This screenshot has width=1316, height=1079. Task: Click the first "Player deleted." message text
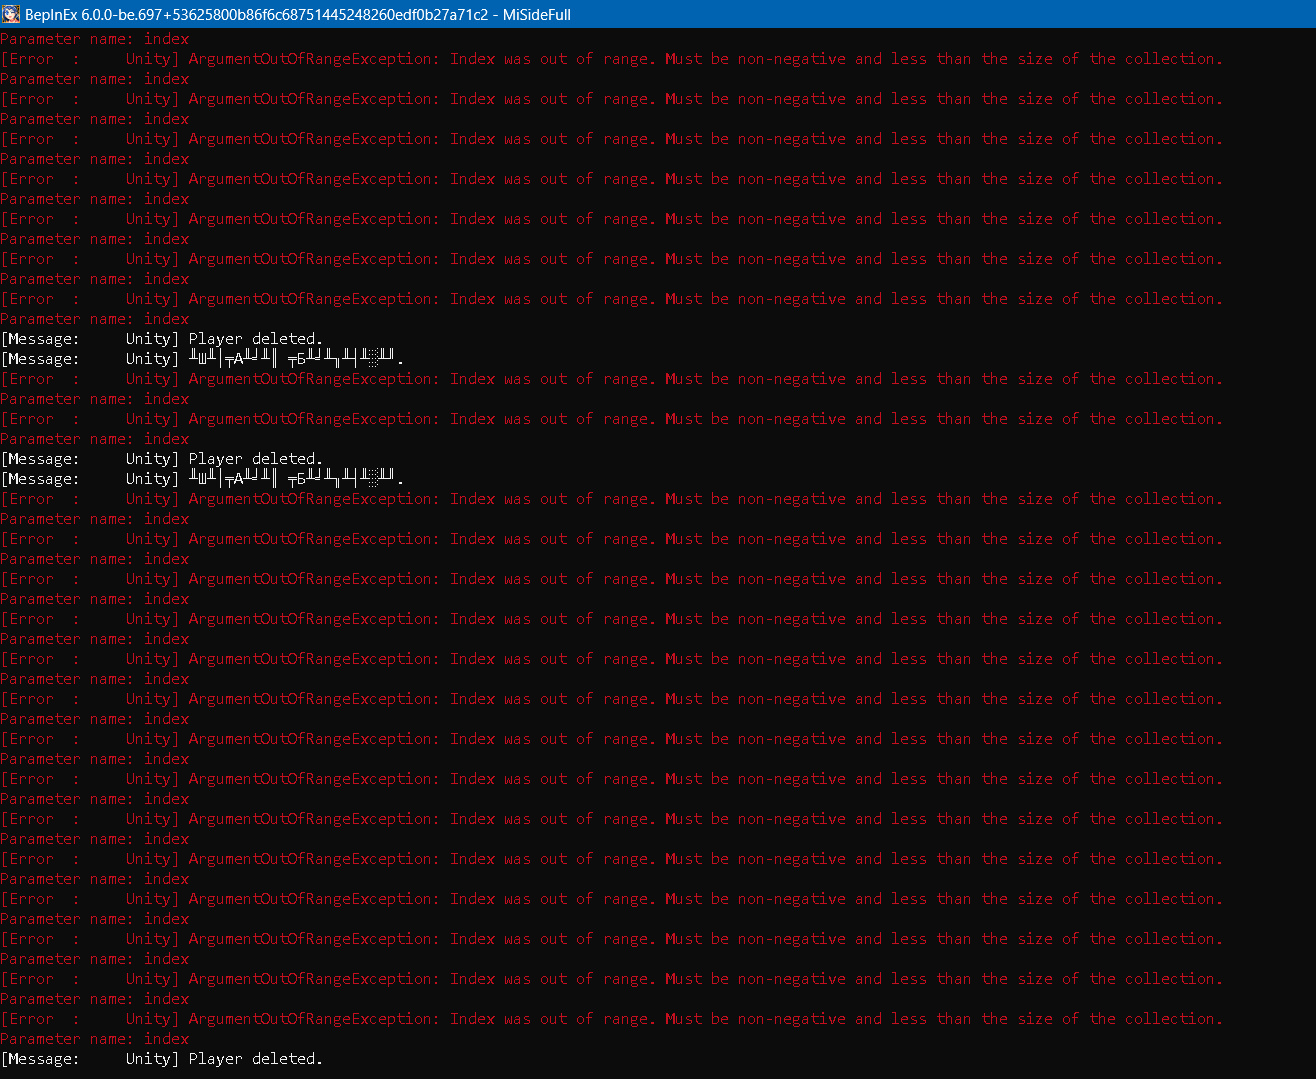tap(255, 339)
